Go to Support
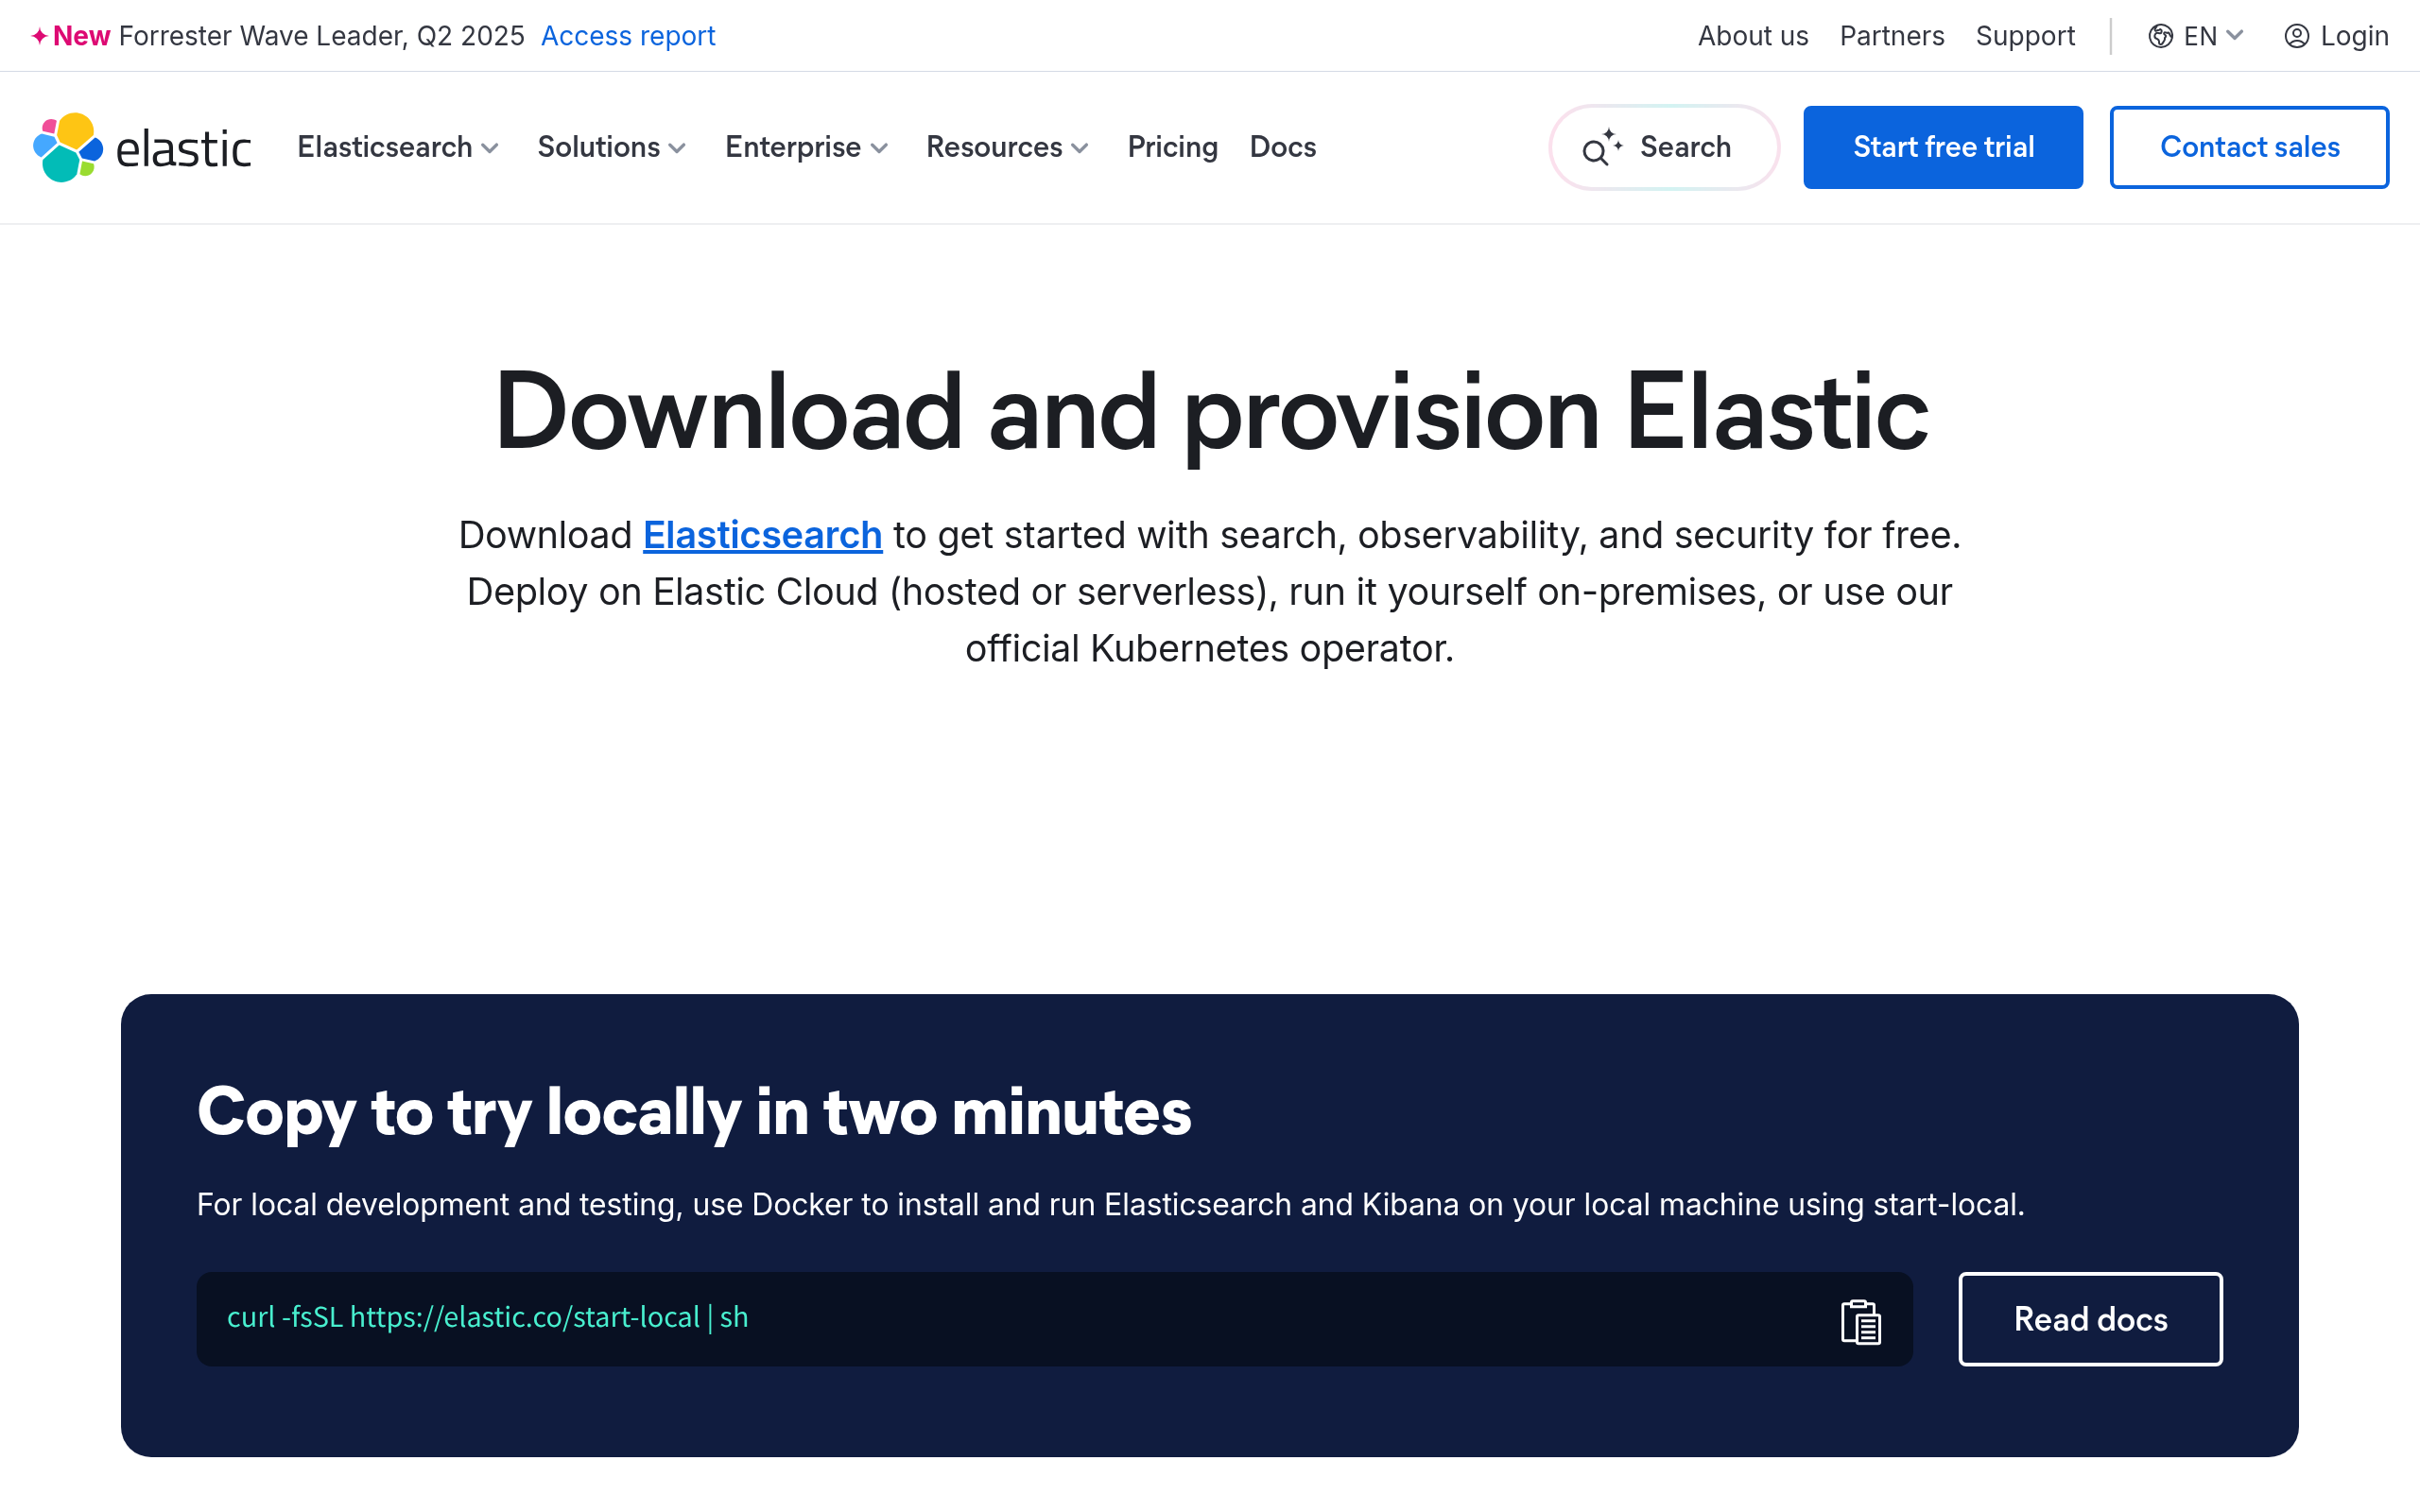2420x1512 pixels. tap(2025, 36)
